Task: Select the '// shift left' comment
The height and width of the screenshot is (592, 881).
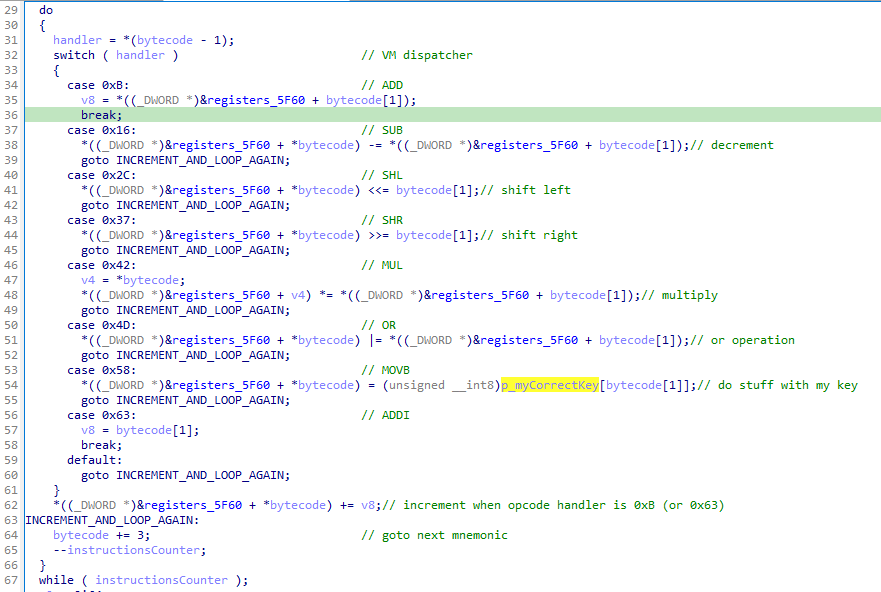Action: (526, 190)
